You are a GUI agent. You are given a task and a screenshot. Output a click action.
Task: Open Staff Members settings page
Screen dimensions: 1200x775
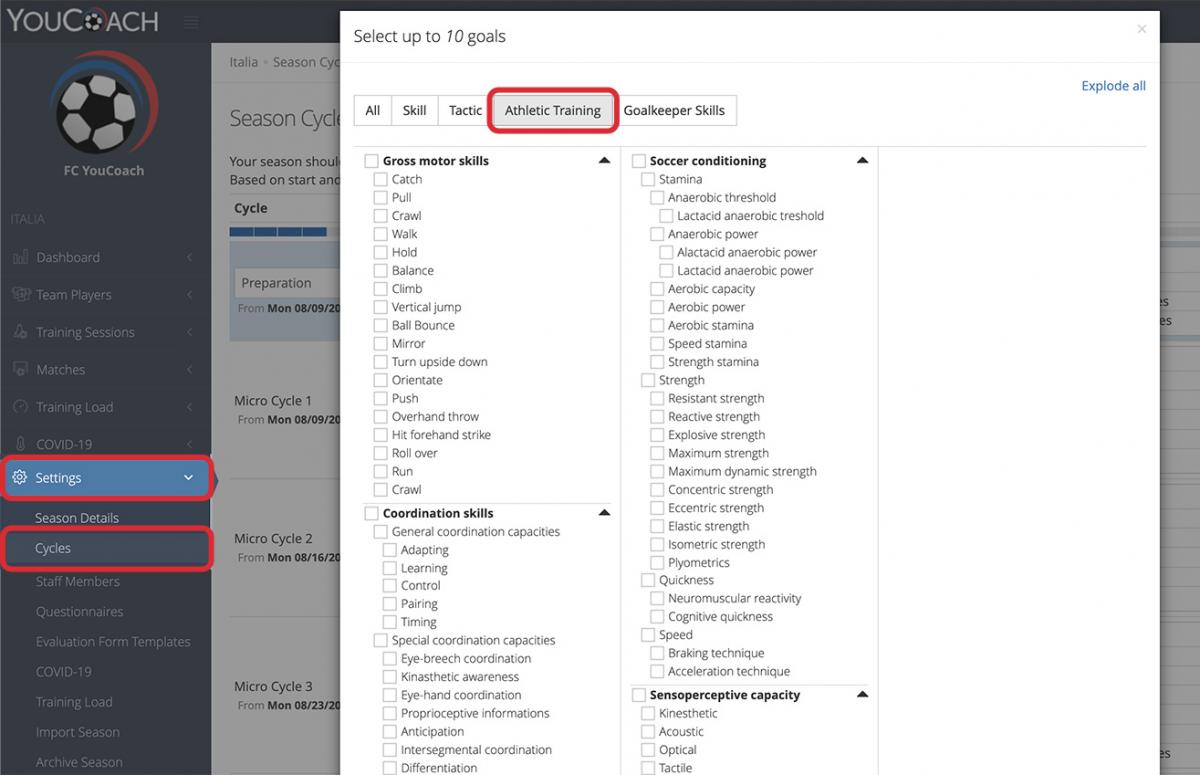pos(78,581)
